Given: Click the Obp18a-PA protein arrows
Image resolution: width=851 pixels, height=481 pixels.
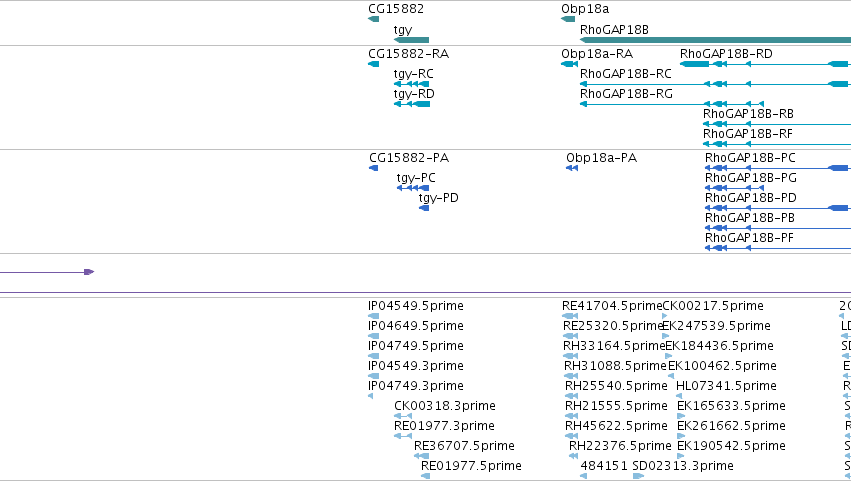Looking at the screenshot, I should coord(572,168).
